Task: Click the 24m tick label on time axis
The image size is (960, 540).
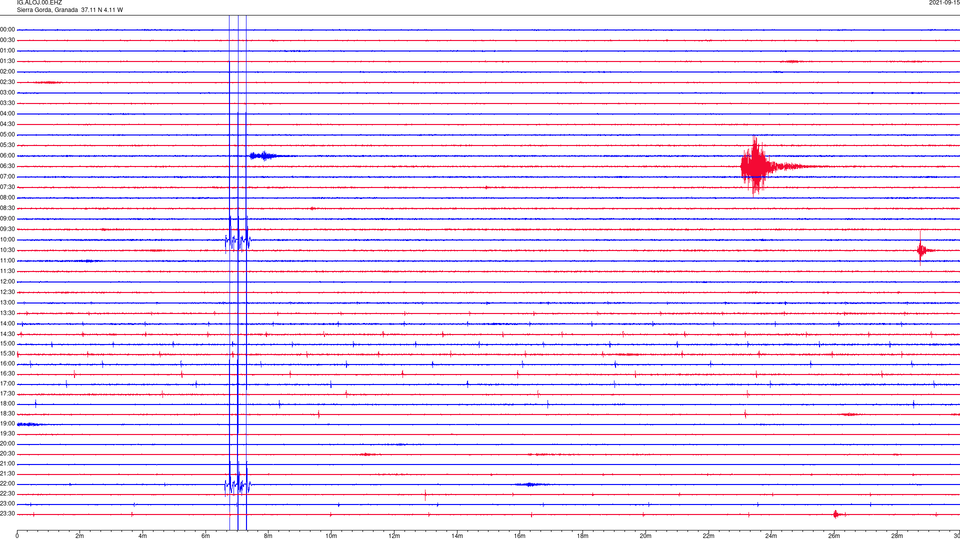Action: [x=771, y=536]
